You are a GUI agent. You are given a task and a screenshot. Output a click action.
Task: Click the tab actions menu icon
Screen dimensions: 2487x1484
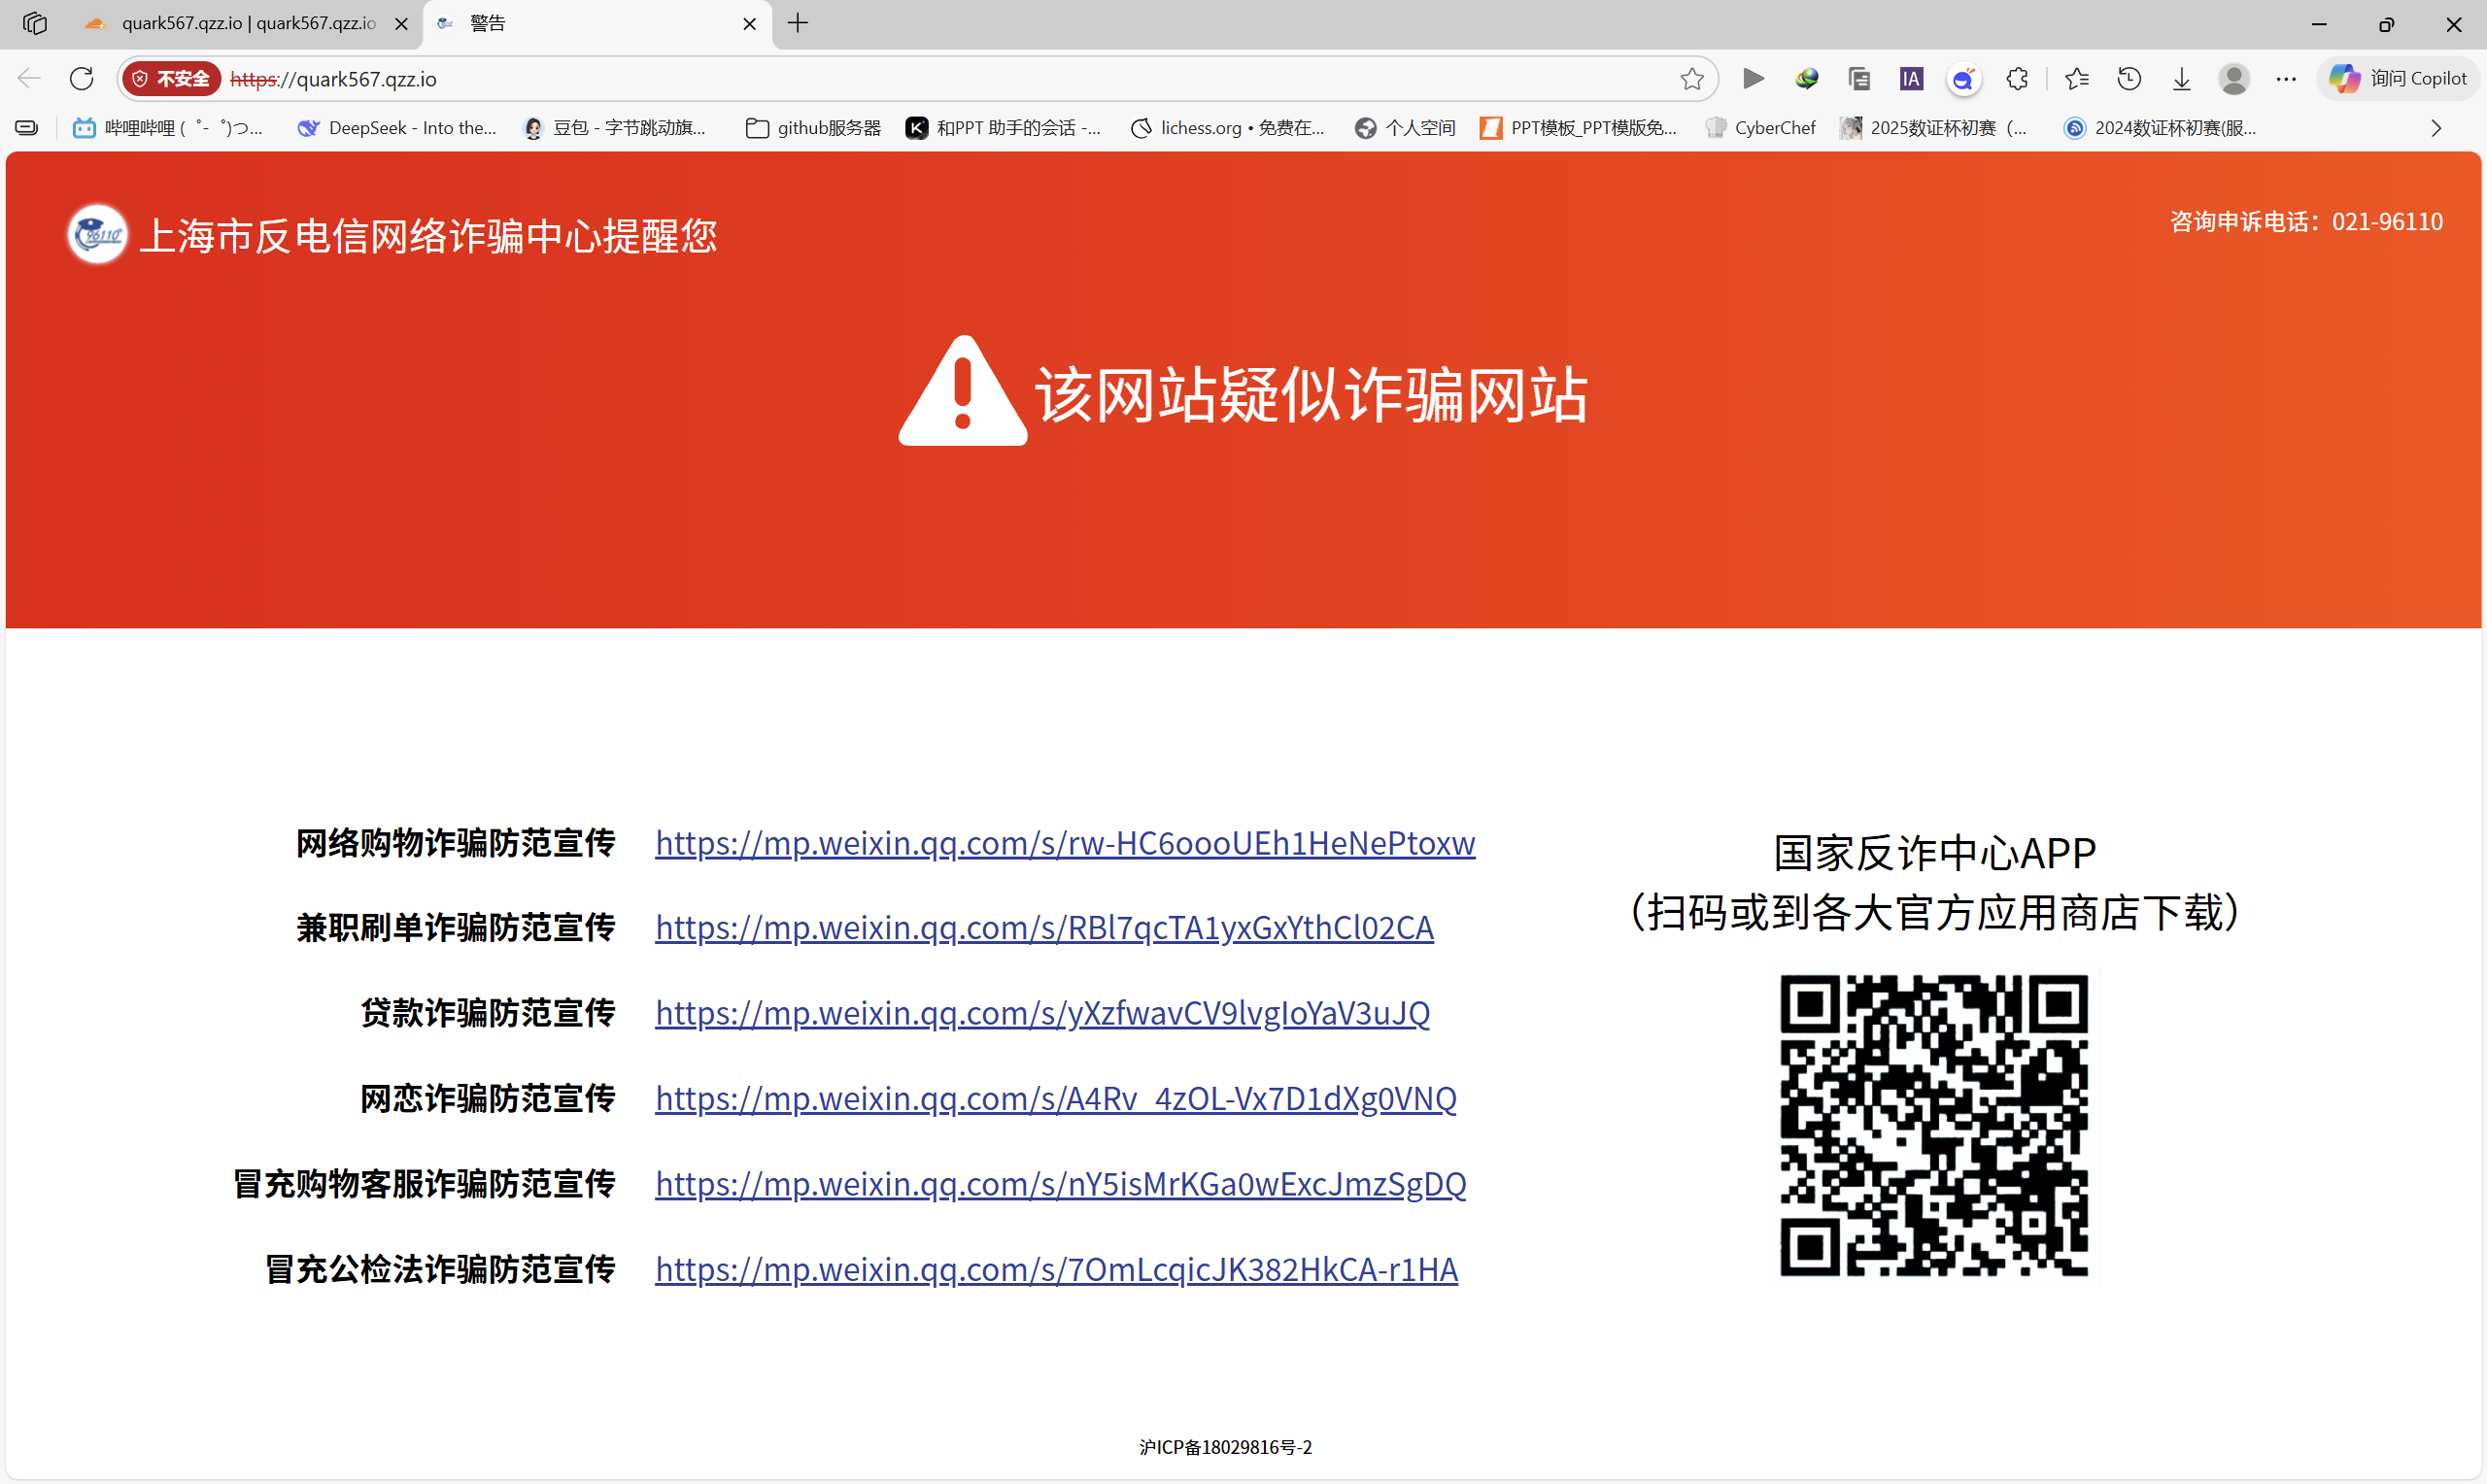(x=34, y=23)
